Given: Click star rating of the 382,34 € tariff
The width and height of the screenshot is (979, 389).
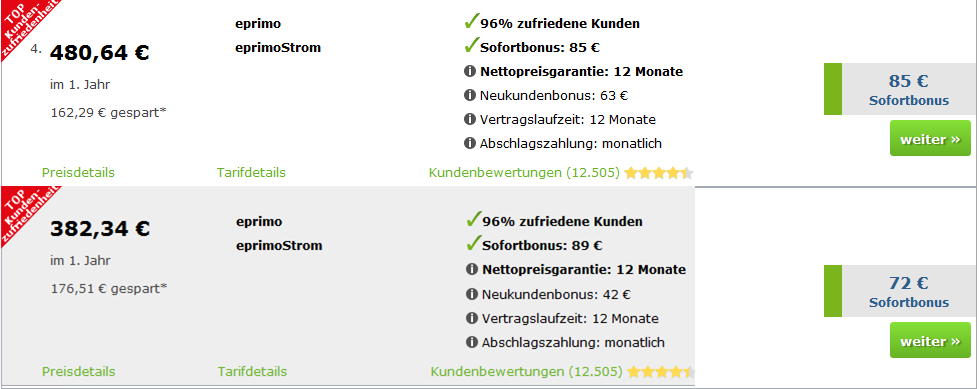Looking at the screenshot, I should (661, 372).
